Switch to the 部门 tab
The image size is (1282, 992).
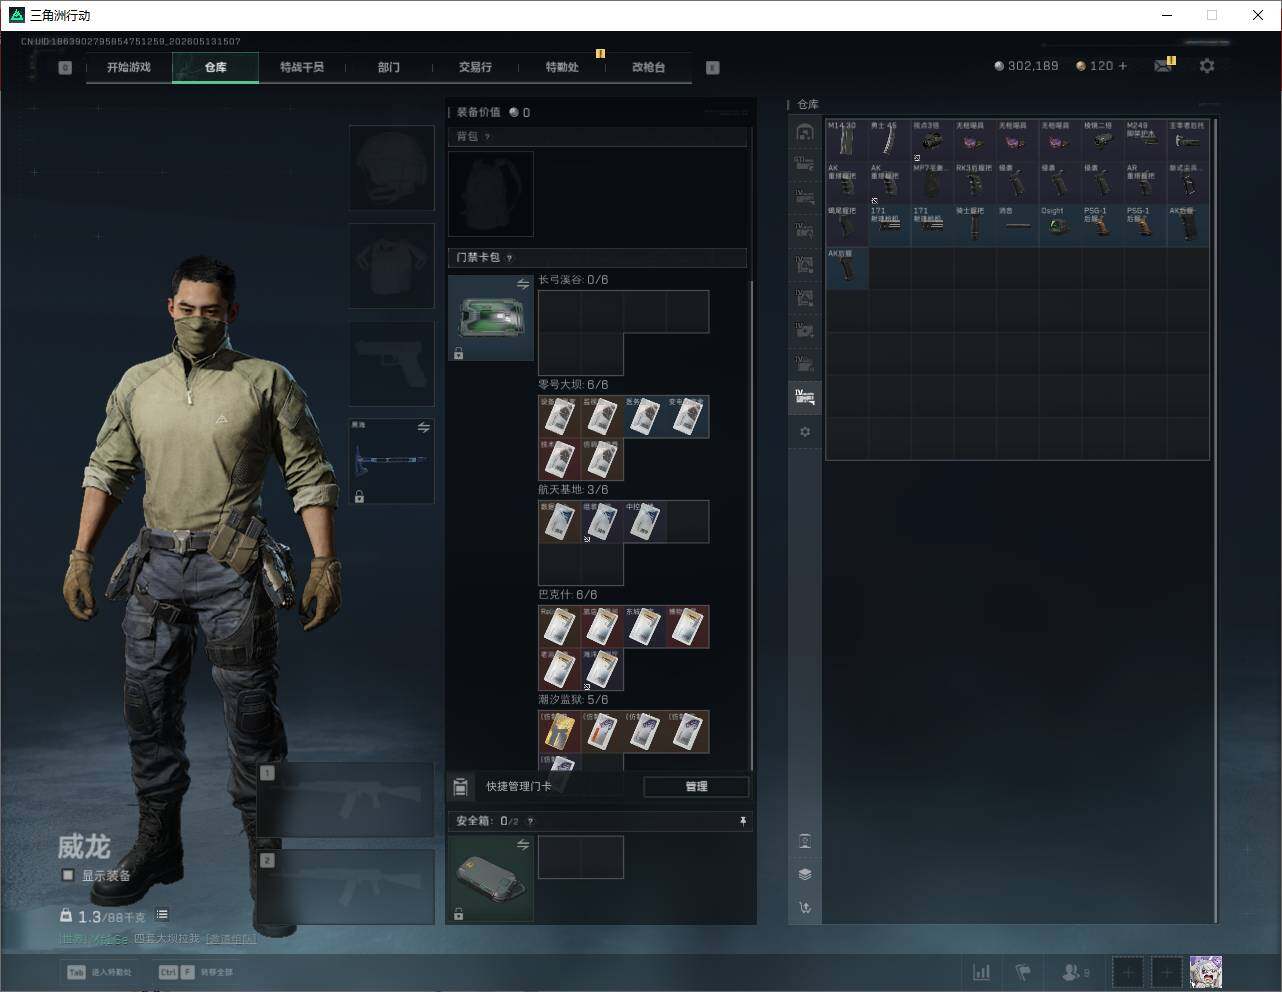(389, 67)
